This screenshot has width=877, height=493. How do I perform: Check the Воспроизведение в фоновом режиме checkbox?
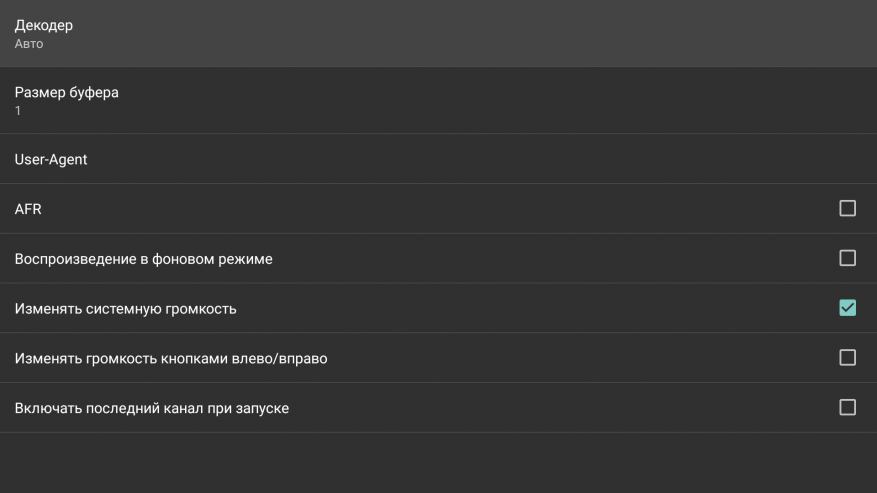coord(847,258)
